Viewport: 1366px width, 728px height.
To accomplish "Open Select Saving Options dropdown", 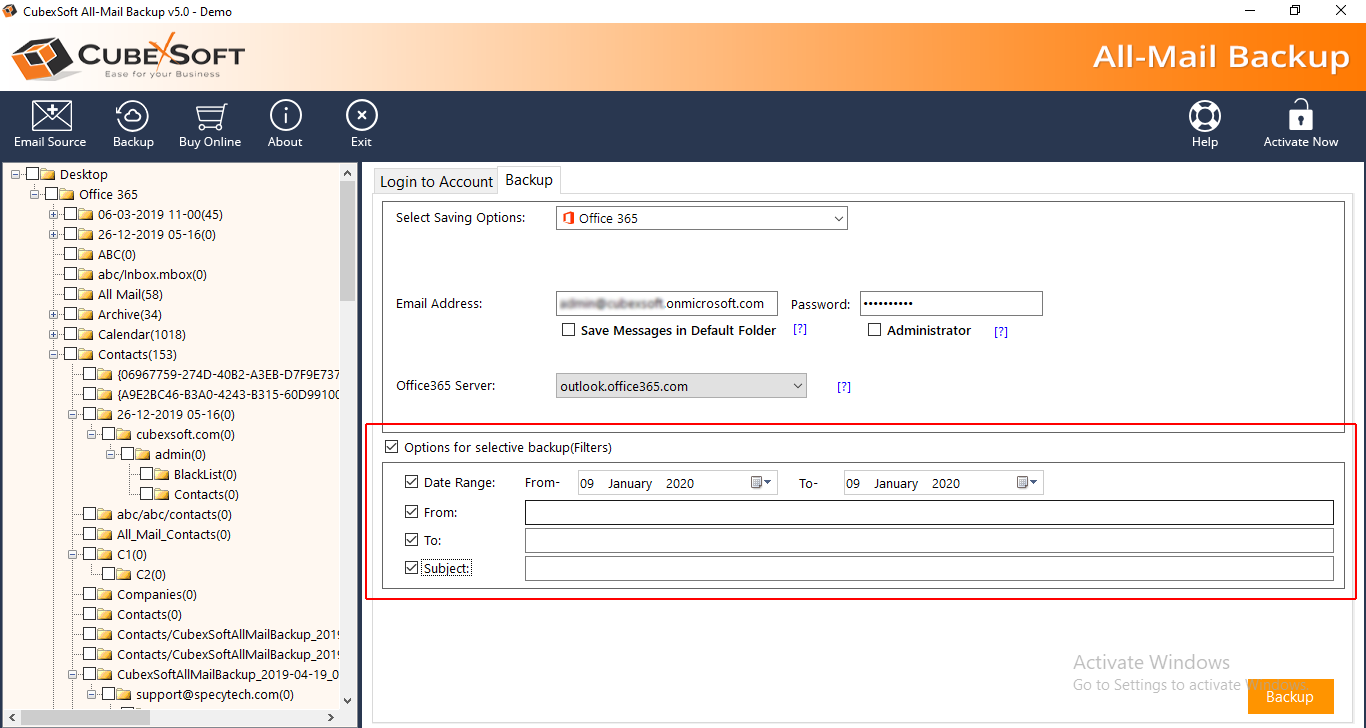I will click(x=701, y=218).
